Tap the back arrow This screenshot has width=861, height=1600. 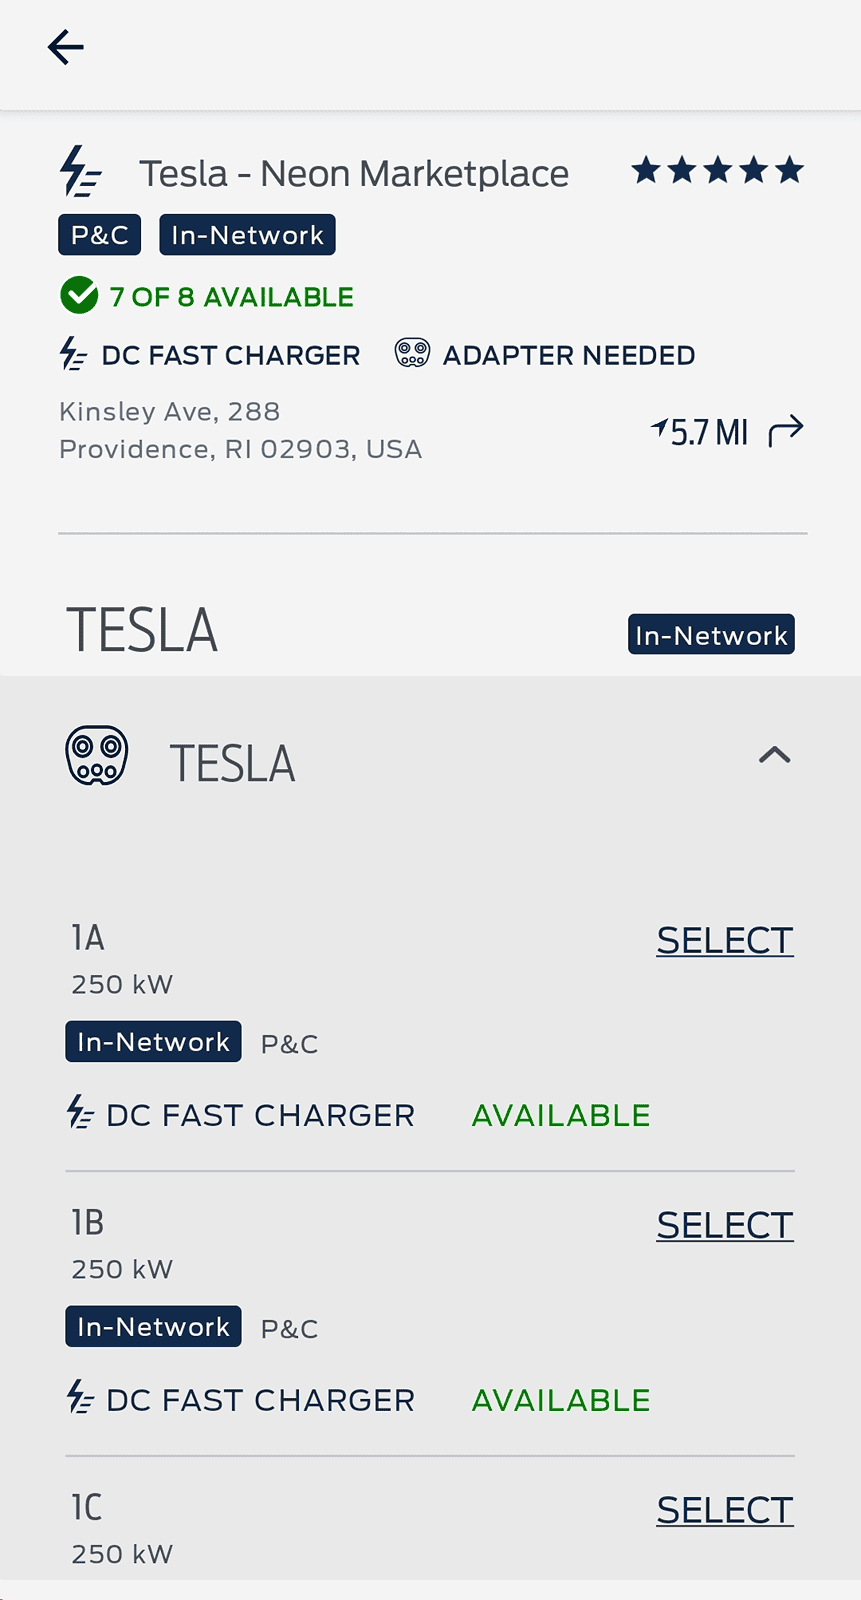point(66,47)
